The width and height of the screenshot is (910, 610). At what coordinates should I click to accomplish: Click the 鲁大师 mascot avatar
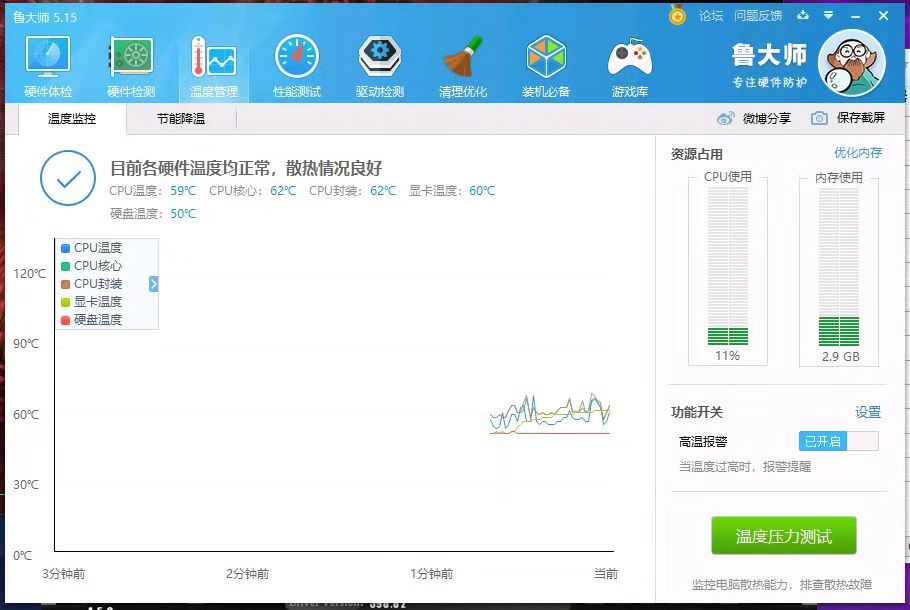pyautogui.click(x=852, y=63)
